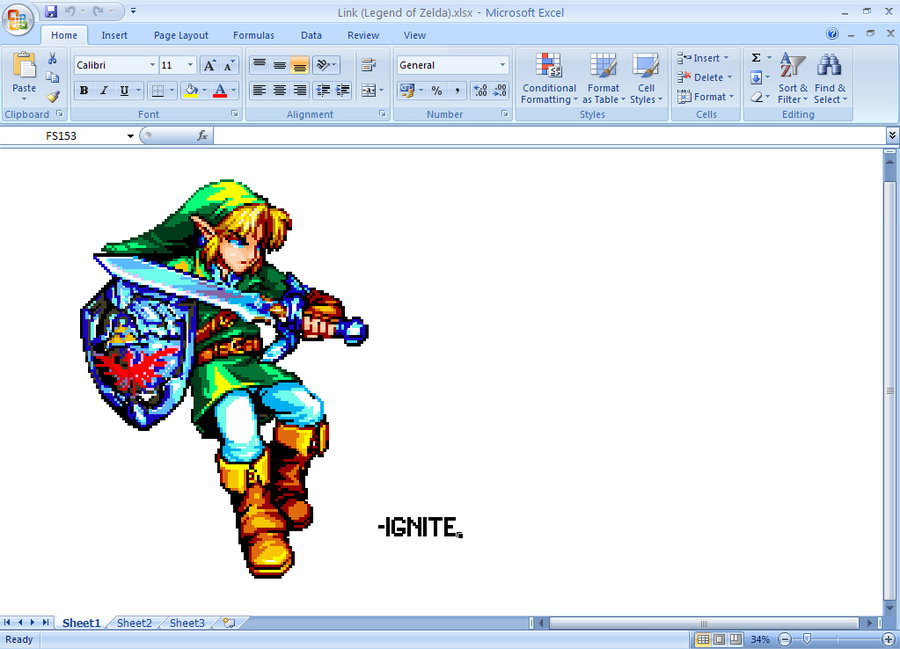
Task: Switch to the Formulas ribbon tab
Action: 253,35
